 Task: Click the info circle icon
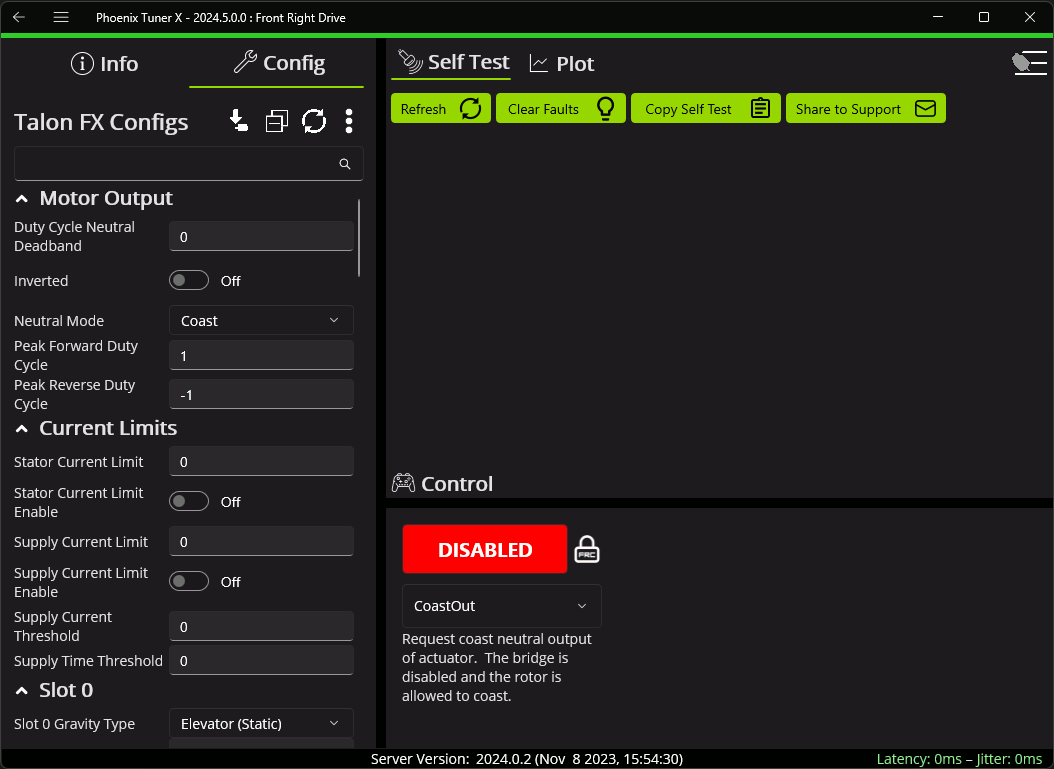coord(82,64)
